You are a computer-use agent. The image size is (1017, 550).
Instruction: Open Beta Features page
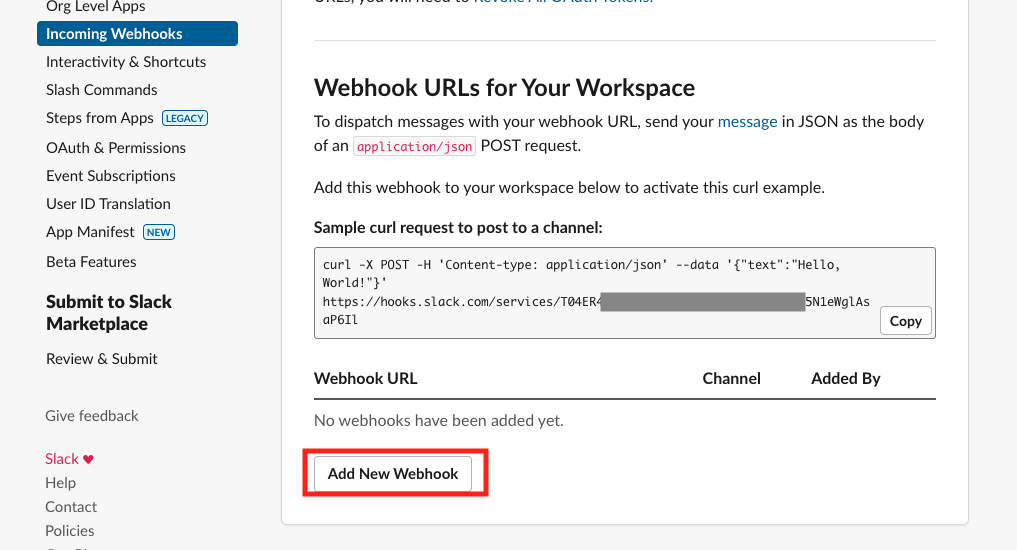click(x=91, y=262)
